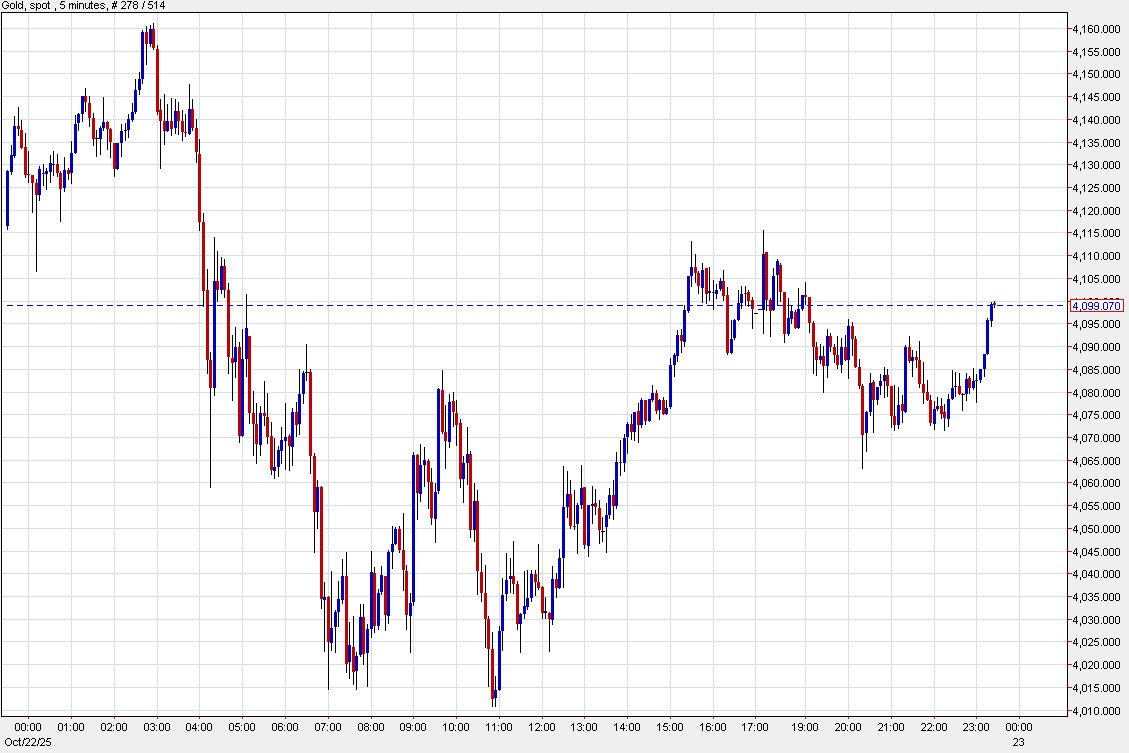Click the day's highest candle near 03:00

pyautogui.click(x=151, y=38)
